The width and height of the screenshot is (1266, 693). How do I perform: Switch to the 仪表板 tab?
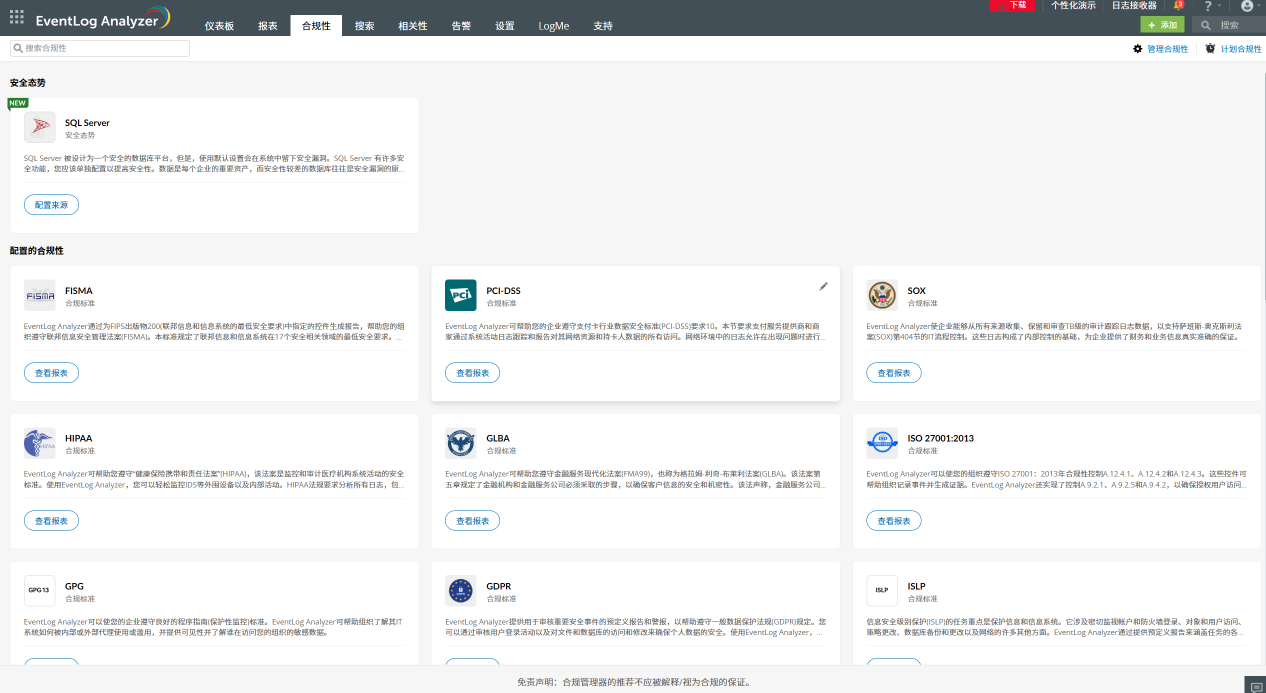click(219, 26)
